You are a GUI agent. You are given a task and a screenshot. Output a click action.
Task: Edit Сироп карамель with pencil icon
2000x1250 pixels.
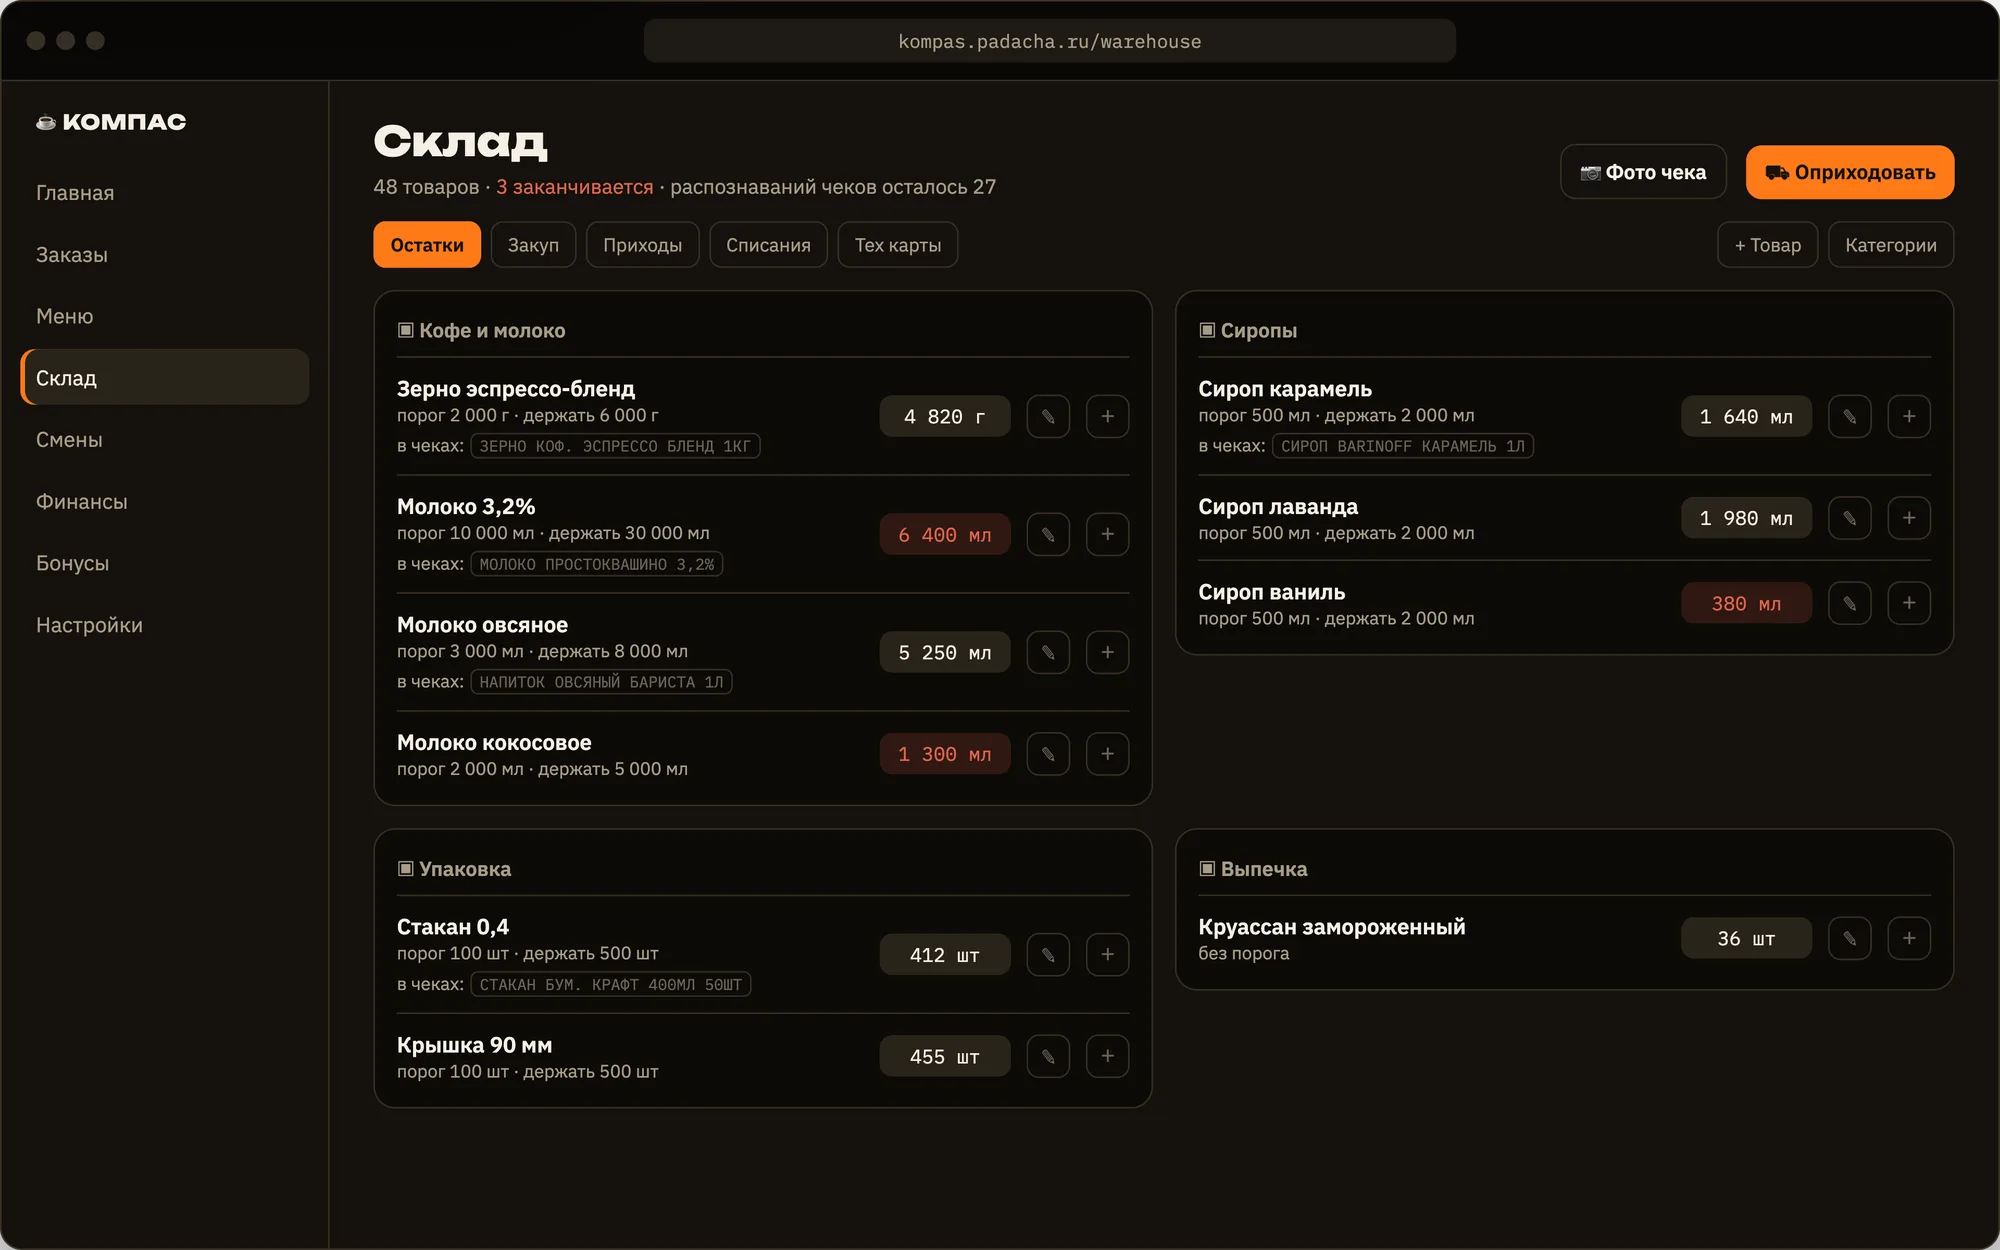(1850, 417)
